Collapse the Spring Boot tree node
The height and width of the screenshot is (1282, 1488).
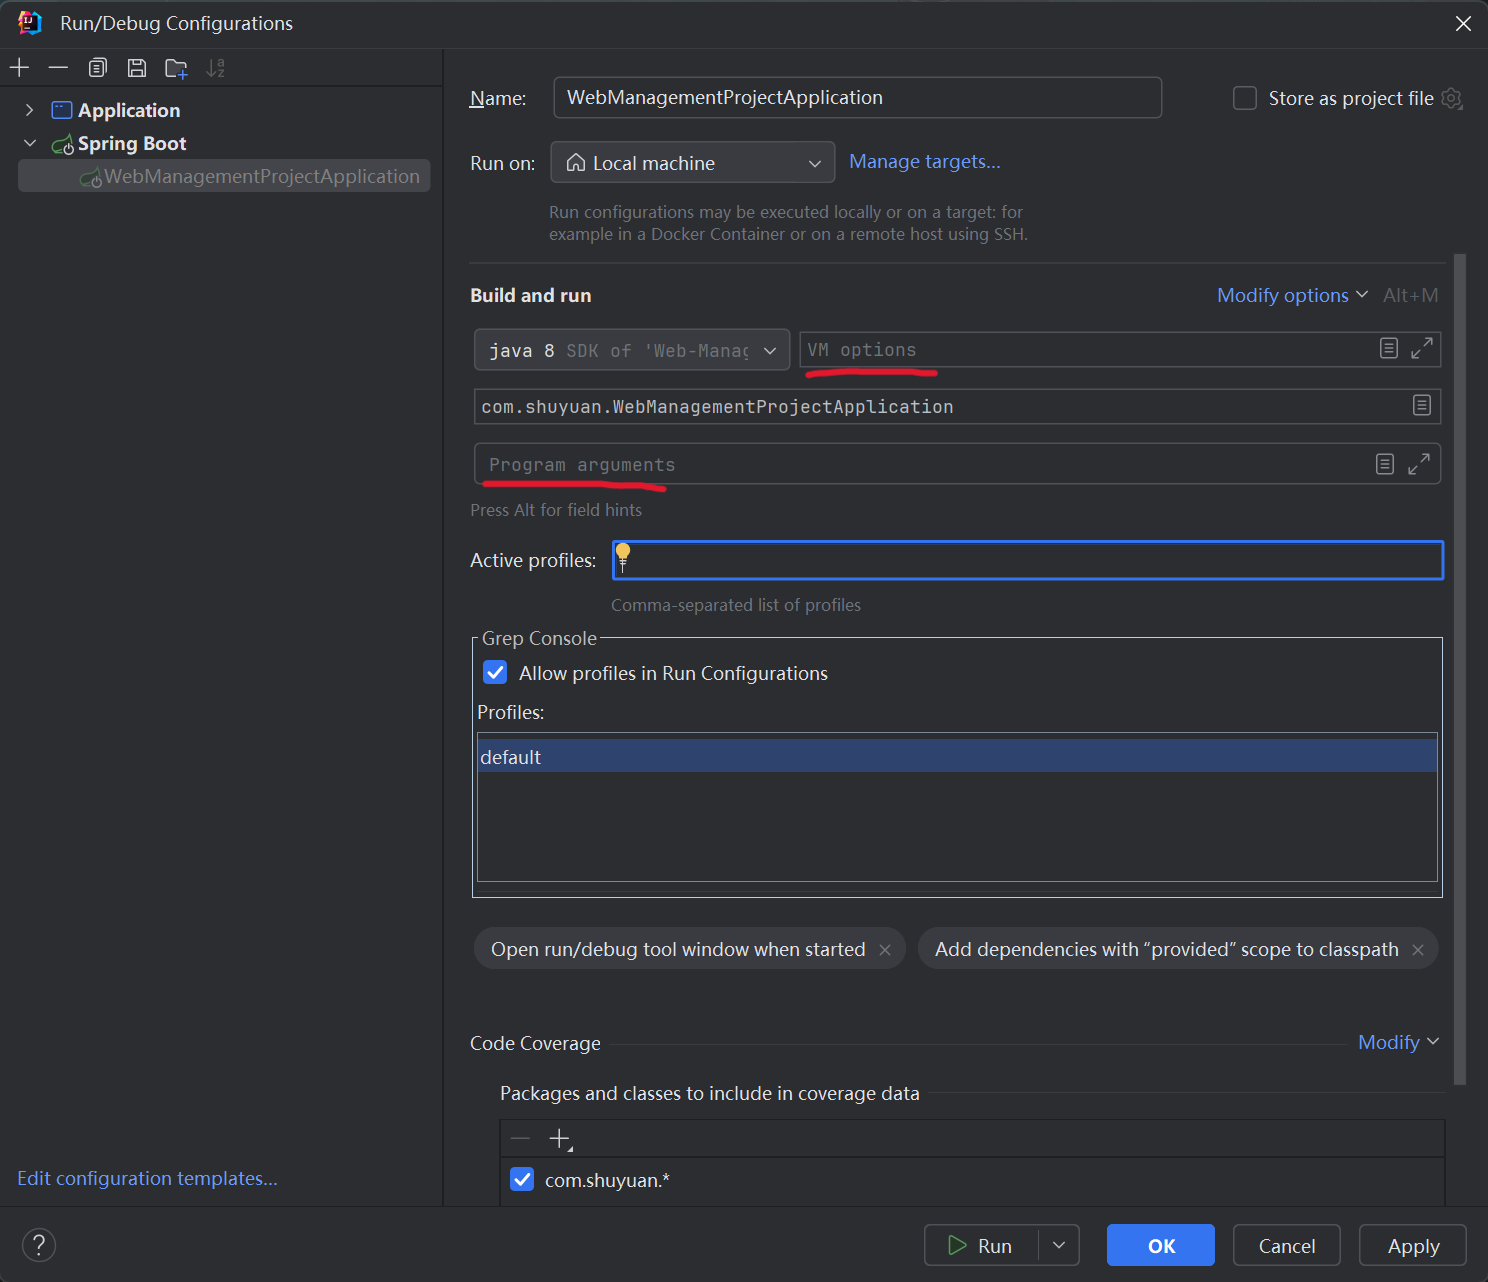point(30,143)
